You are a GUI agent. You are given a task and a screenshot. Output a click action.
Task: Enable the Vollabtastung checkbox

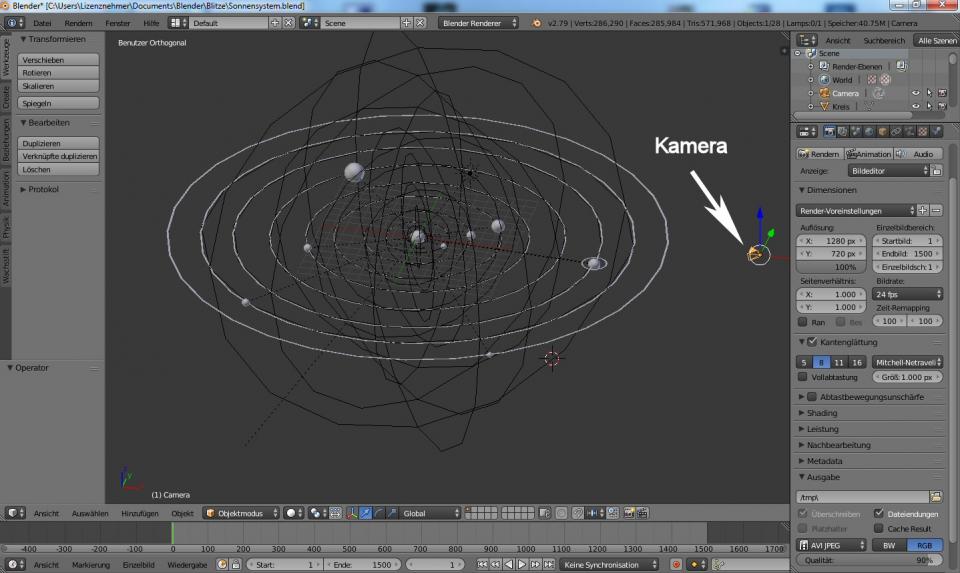[803, 377]
